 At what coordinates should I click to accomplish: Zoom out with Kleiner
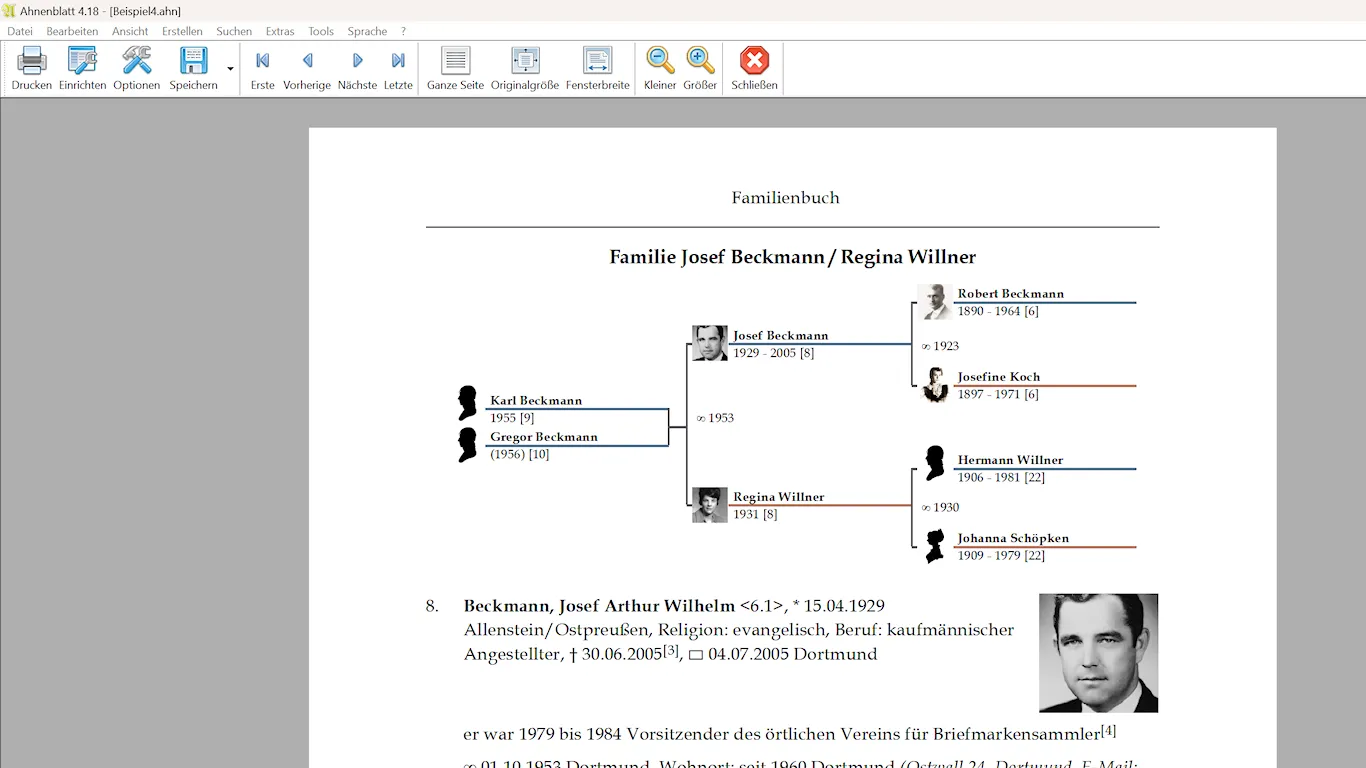click(x=660, y=69)
